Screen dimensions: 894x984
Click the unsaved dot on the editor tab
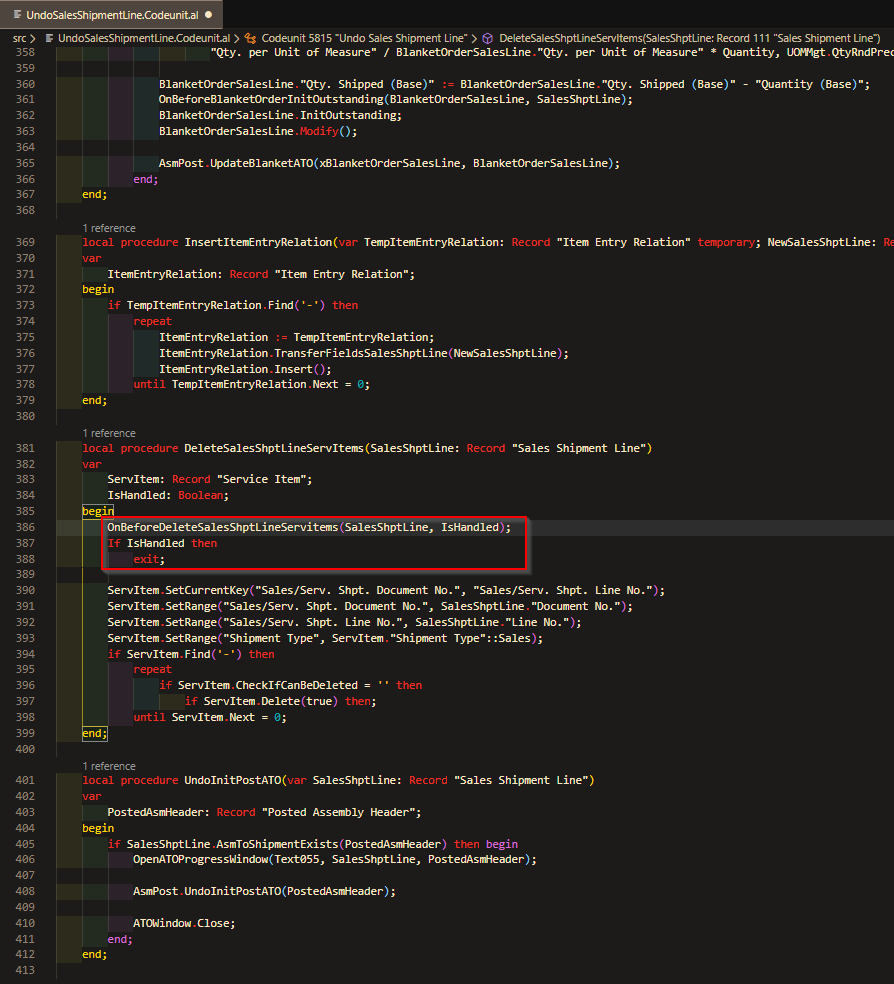point(208,14)
